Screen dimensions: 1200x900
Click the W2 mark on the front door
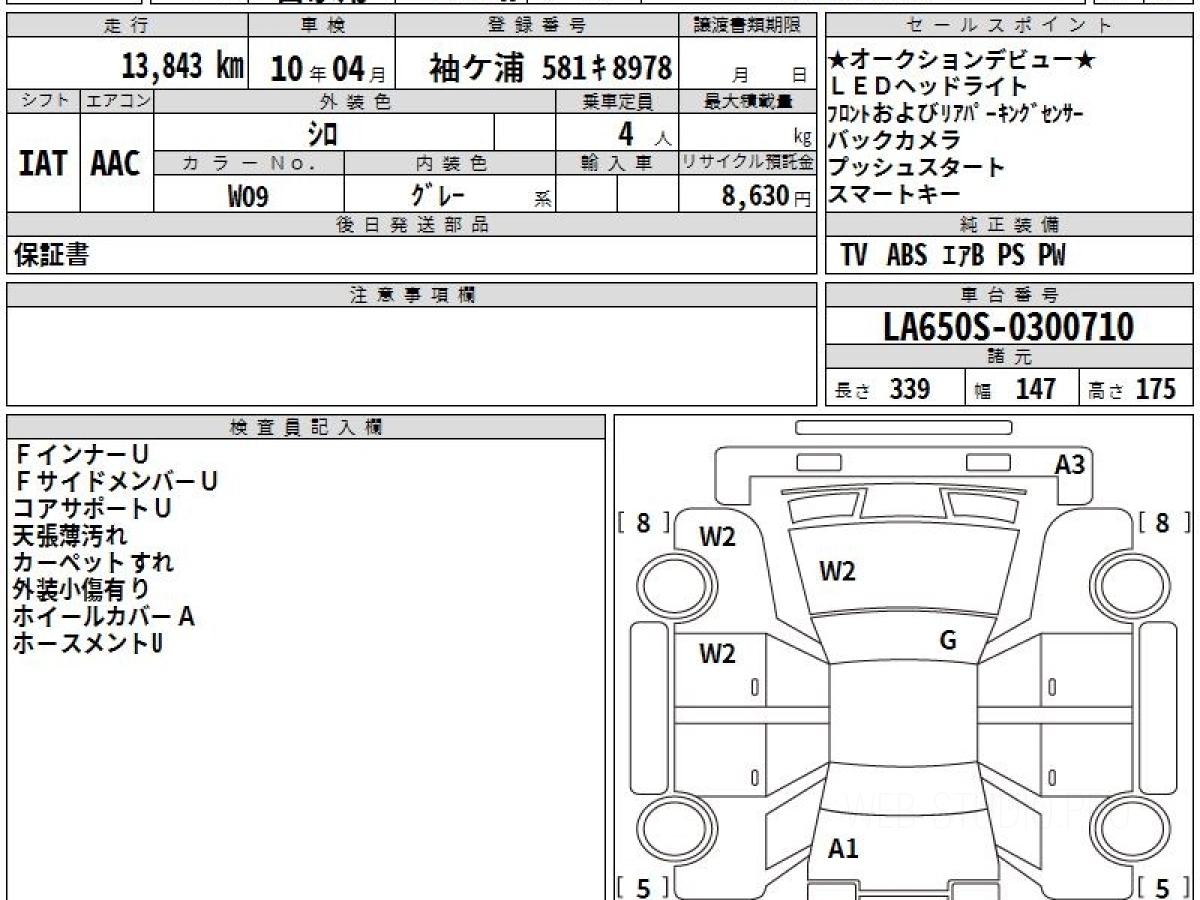(717, 654)
